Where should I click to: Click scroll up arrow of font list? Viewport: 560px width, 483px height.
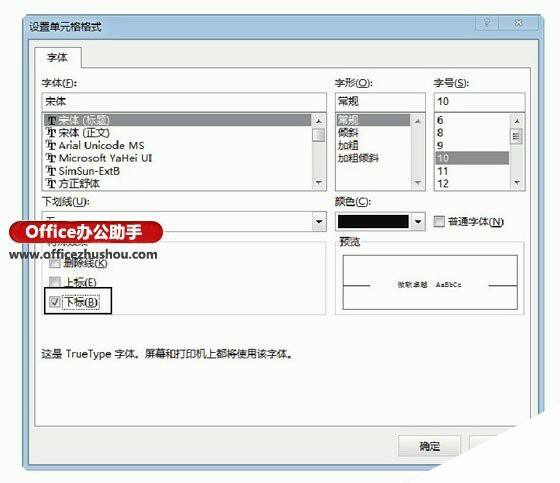tap(319, 121)
